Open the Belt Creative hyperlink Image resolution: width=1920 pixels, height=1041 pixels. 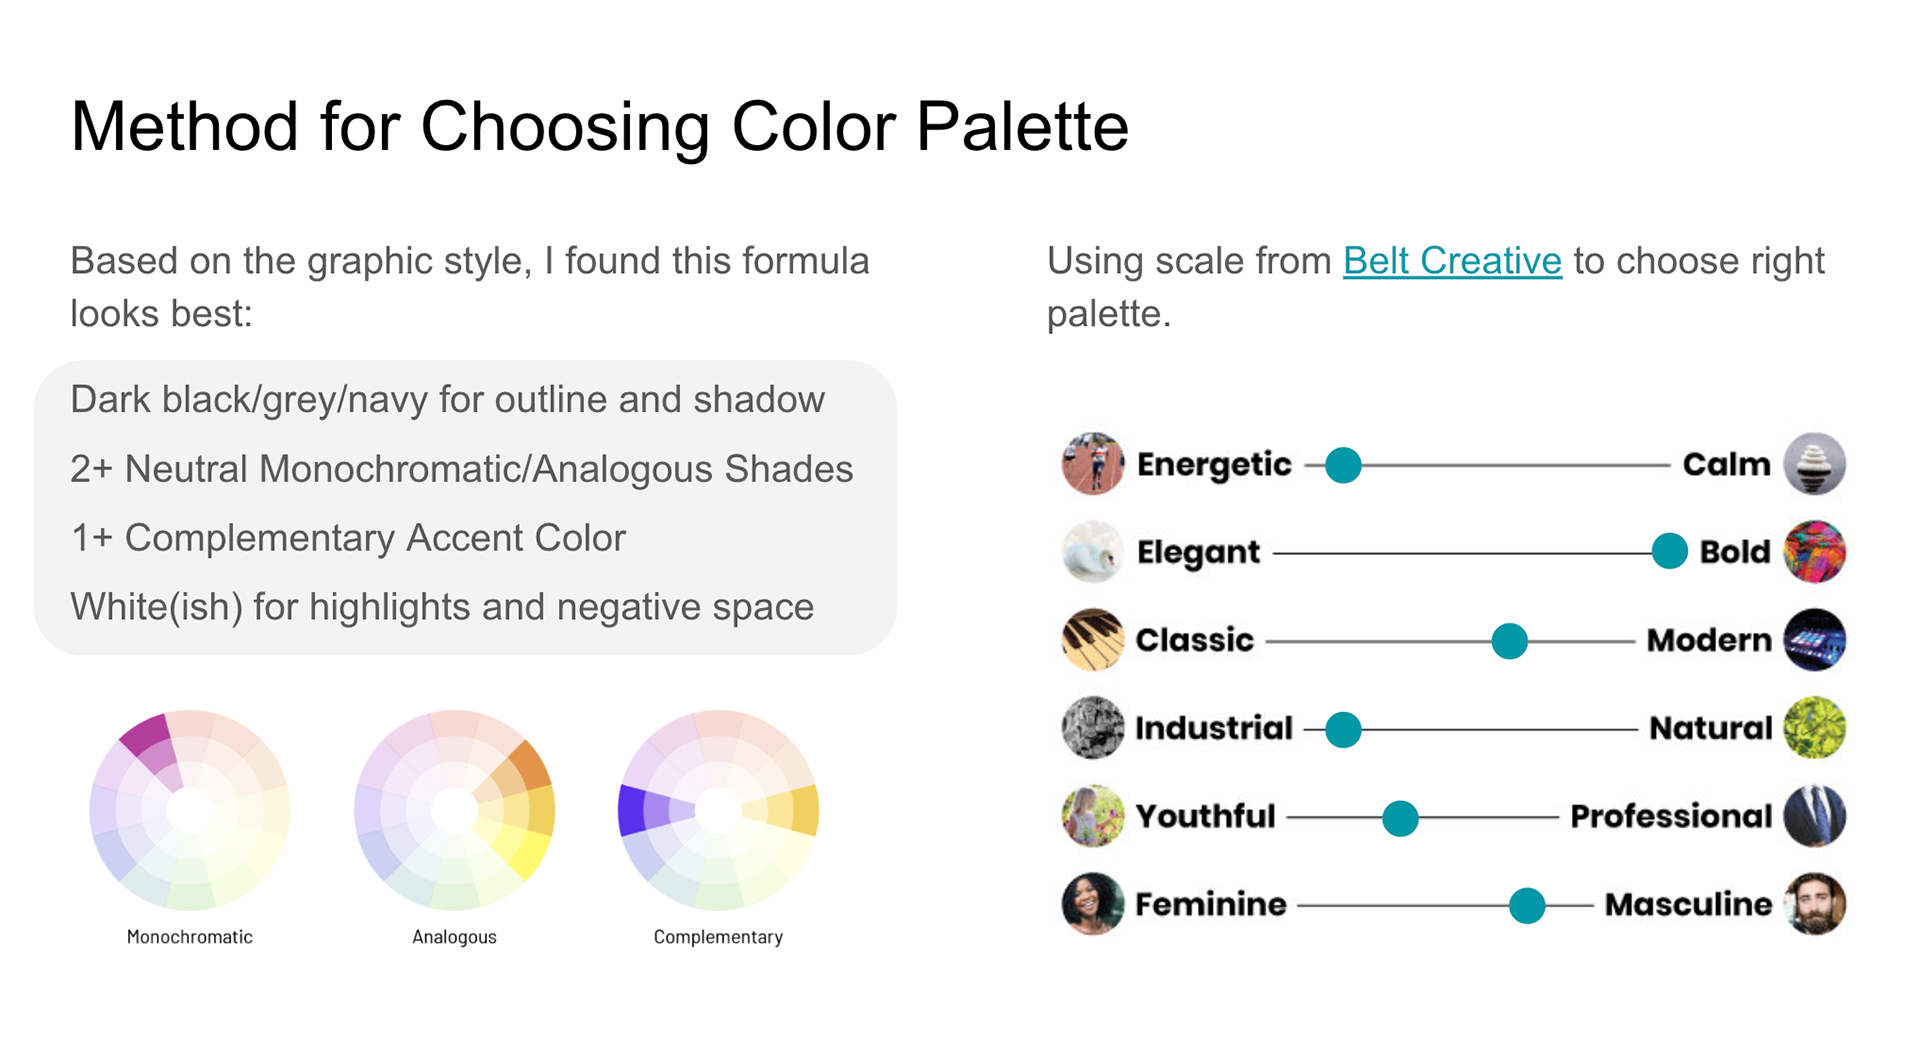(x=1451, y=261)
